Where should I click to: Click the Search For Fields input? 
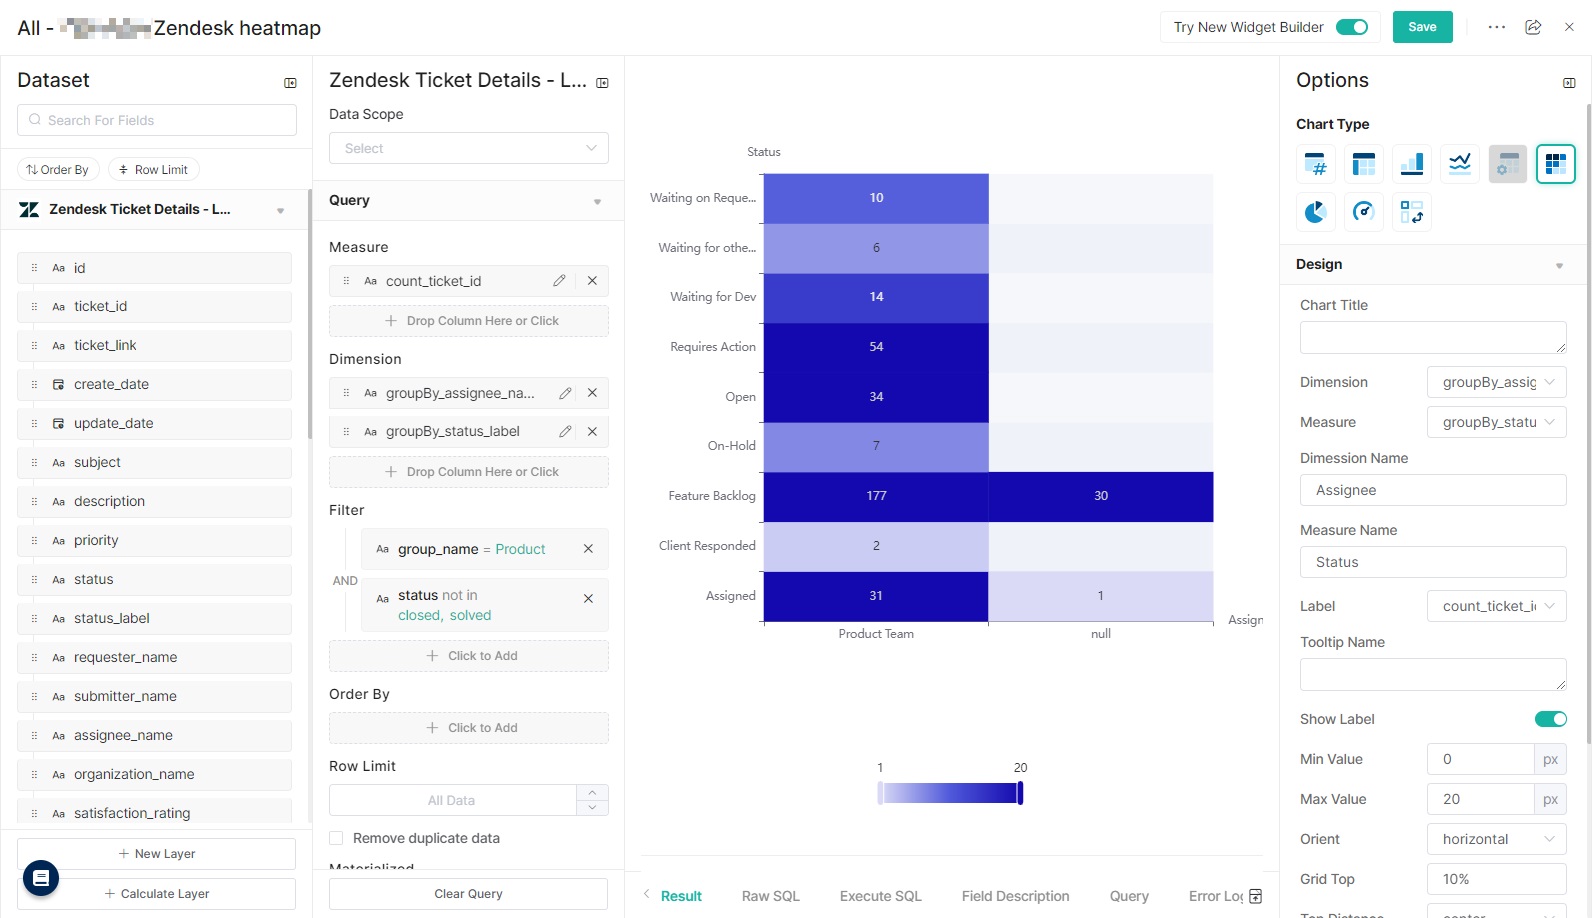pyautogui.click(x=157, y=120)
